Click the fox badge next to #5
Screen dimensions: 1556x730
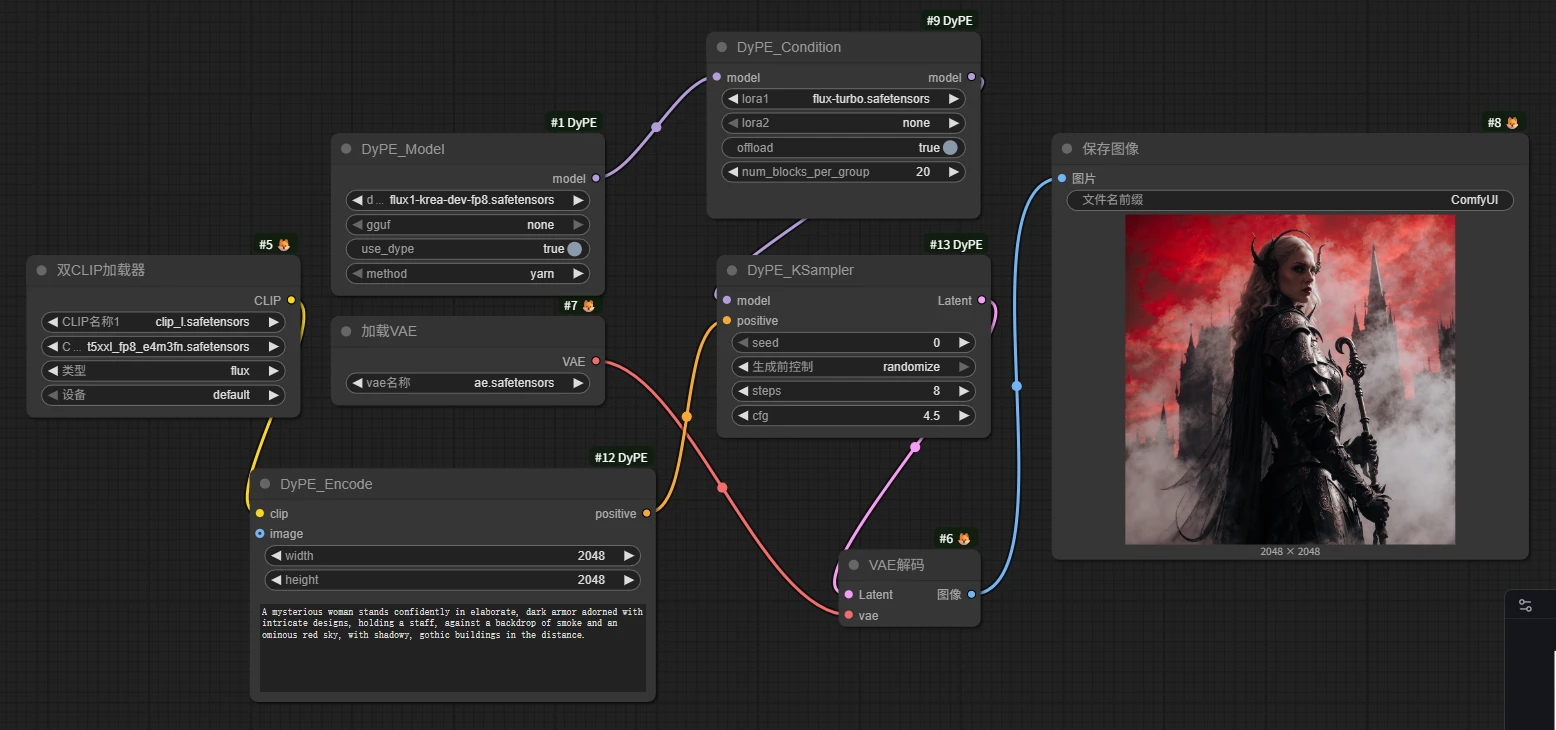(283, 245)
